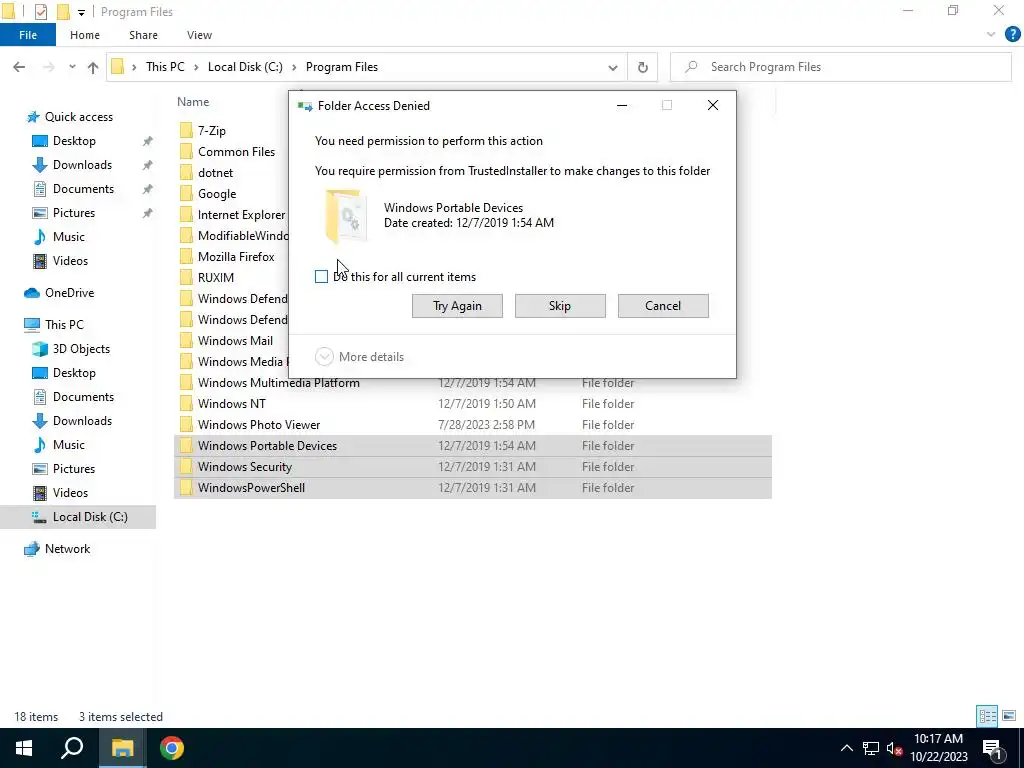Click File Explorer on the taskbar
Image resolution: width=1024 pixels, height=768 pixels.
point(122,748)
